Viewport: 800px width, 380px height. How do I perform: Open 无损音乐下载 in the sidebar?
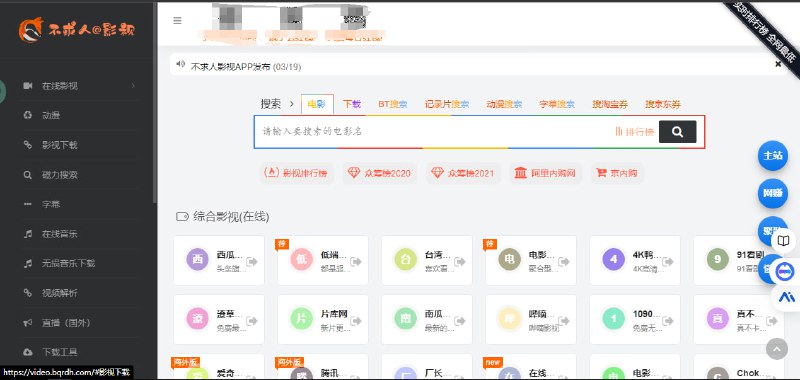(x=68, y=263)
